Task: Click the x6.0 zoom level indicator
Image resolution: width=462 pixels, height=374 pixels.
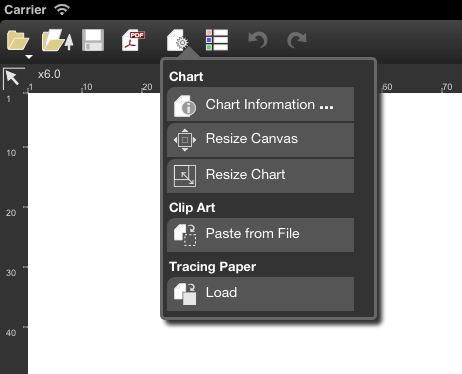Action: [x=49, y=74]
